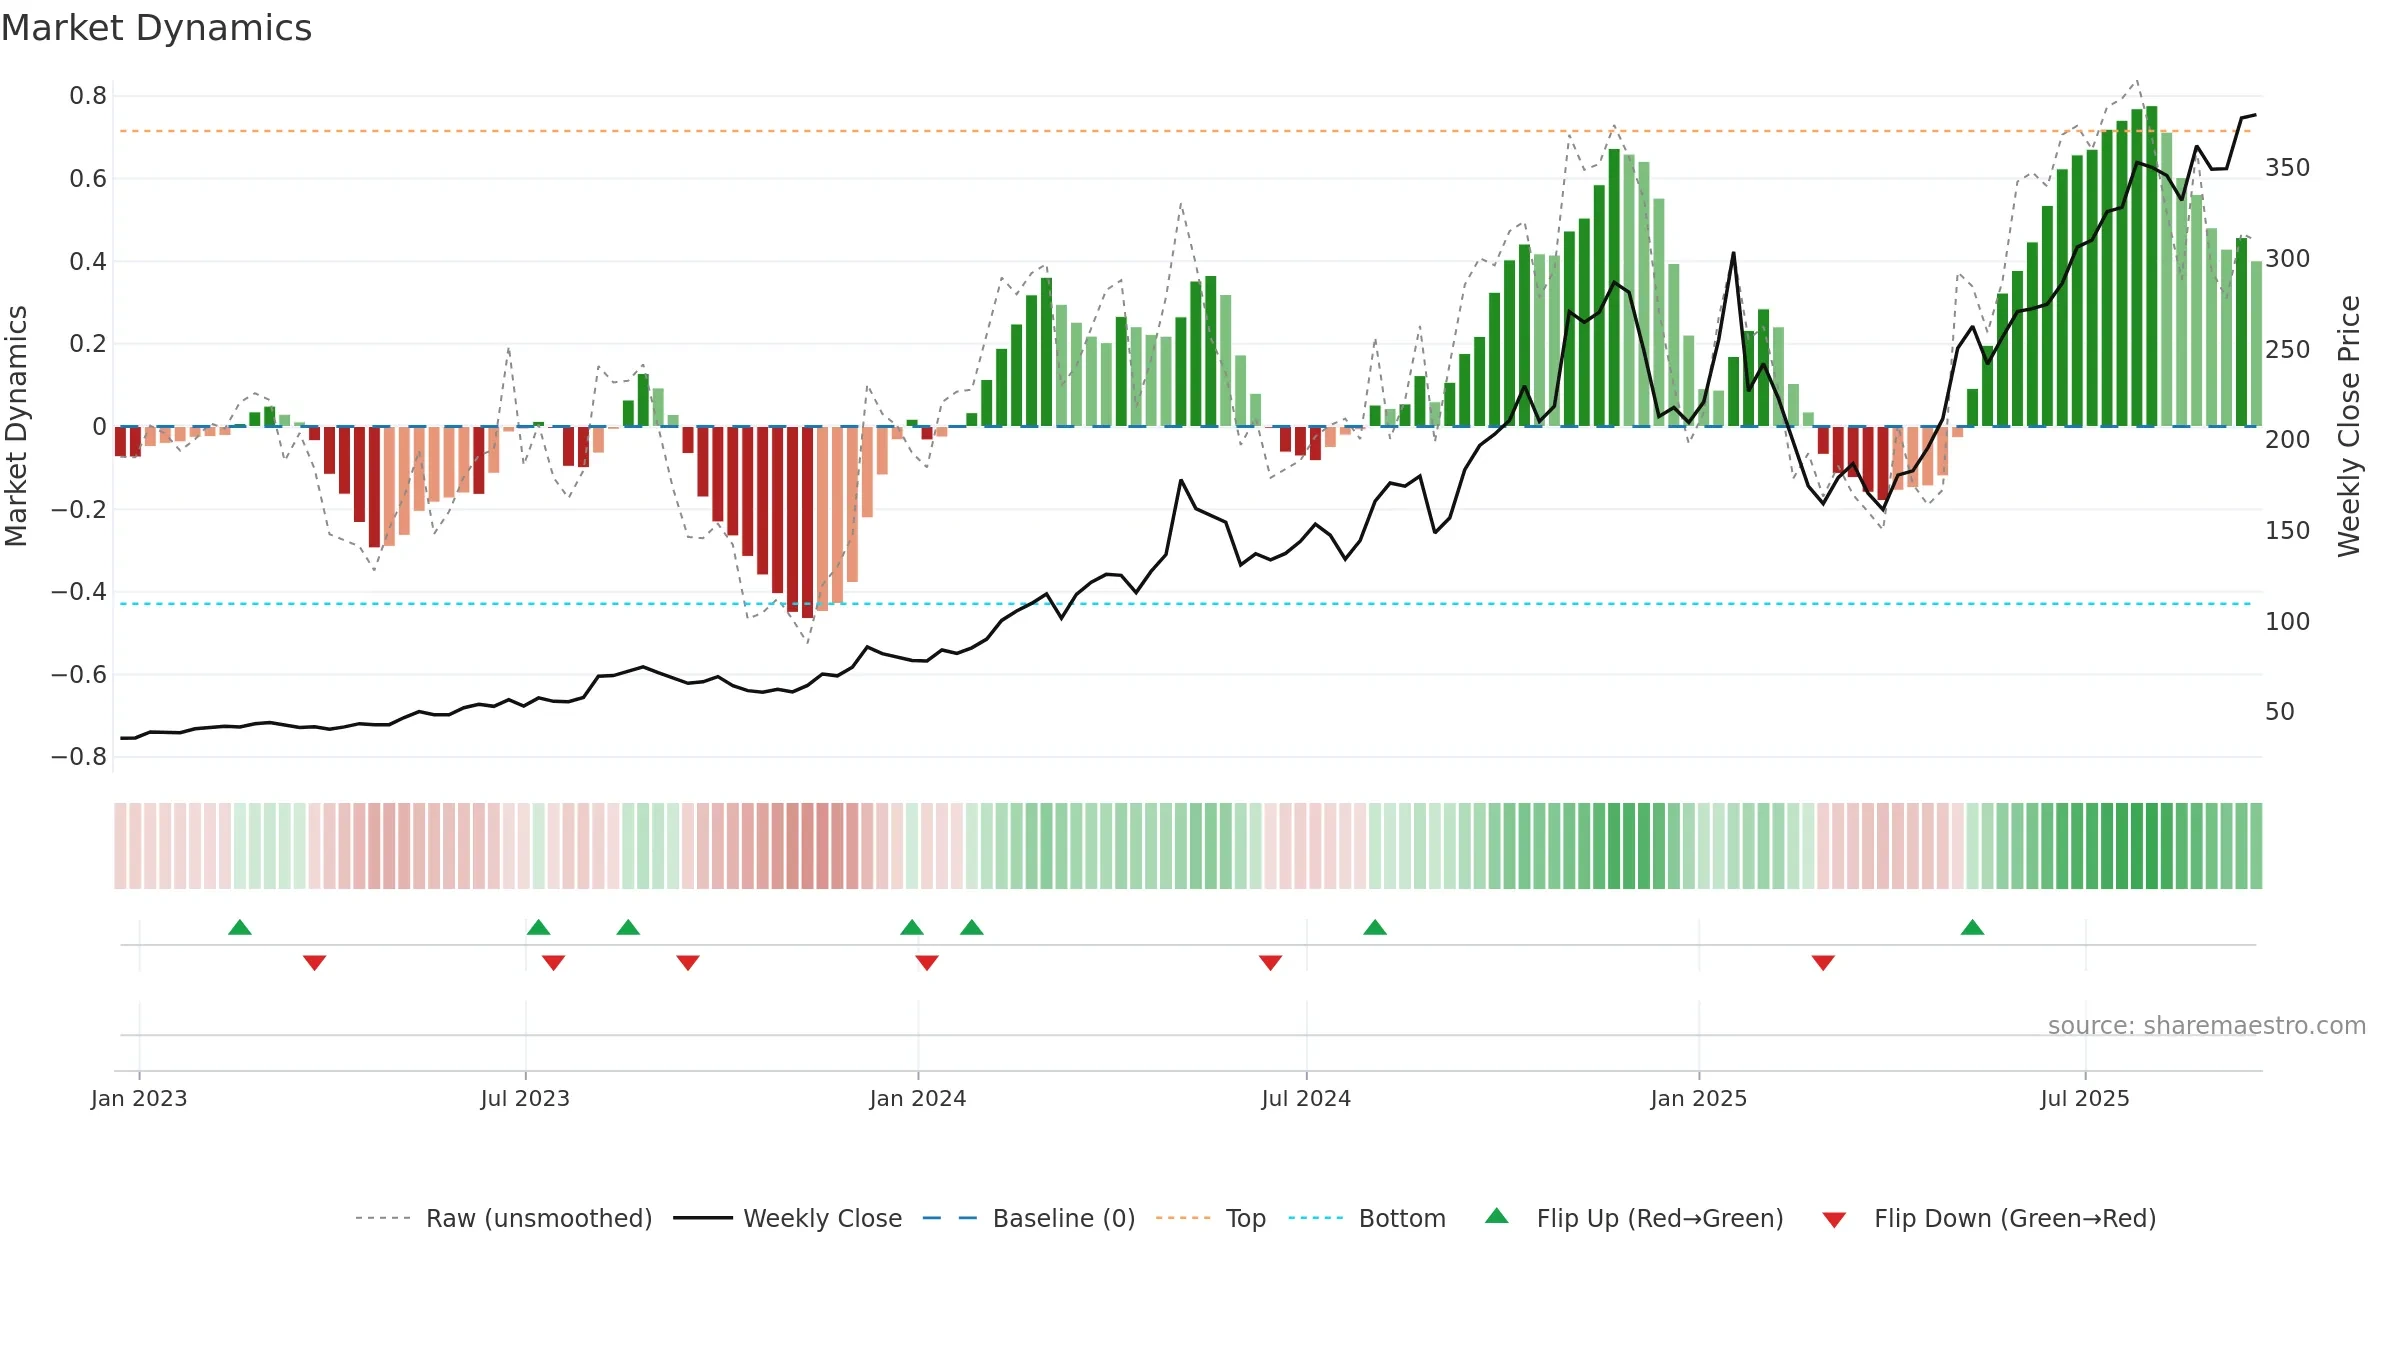Click the Jan 2023 x-axis label
The image size is (2400, 1350).
[x=139, y=1098]
